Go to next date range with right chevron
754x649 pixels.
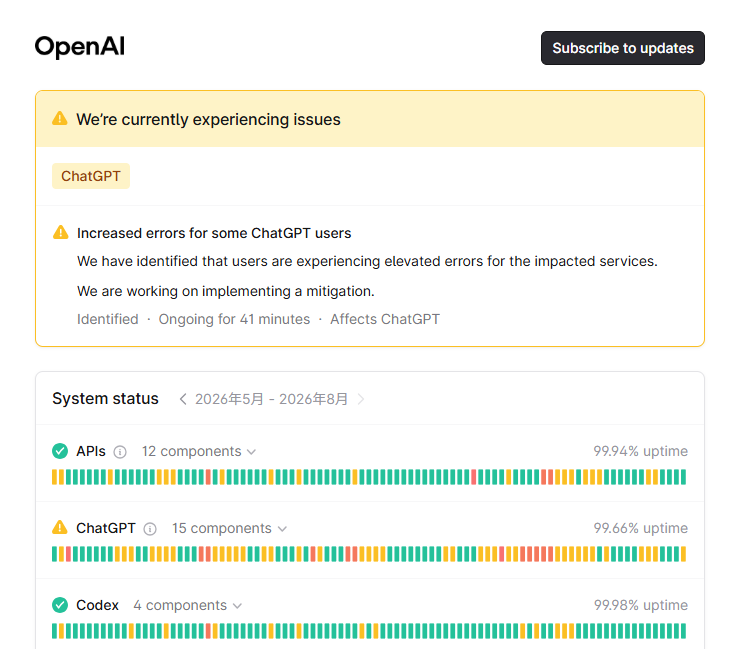click(361, 399)
